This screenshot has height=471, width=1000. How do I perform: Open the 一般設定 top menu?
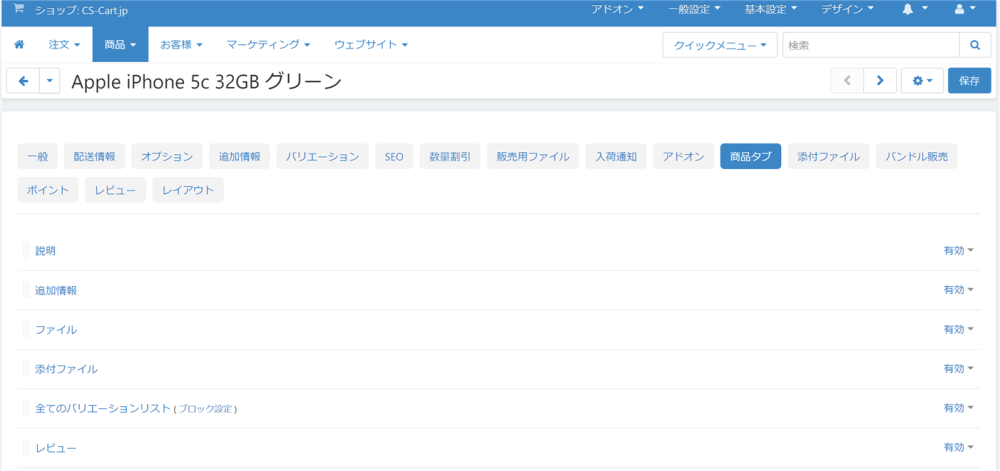click(x=695, y=9)
